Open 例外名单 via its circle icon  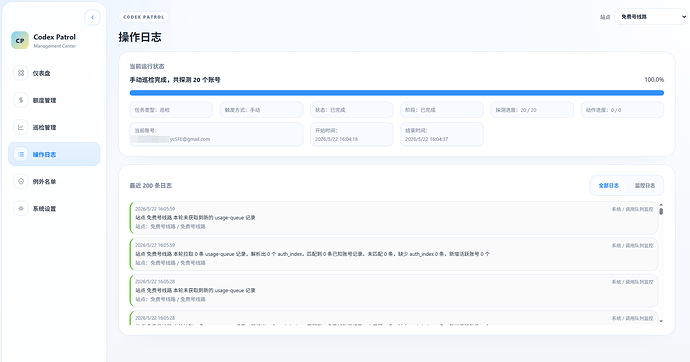pos(21,181)
